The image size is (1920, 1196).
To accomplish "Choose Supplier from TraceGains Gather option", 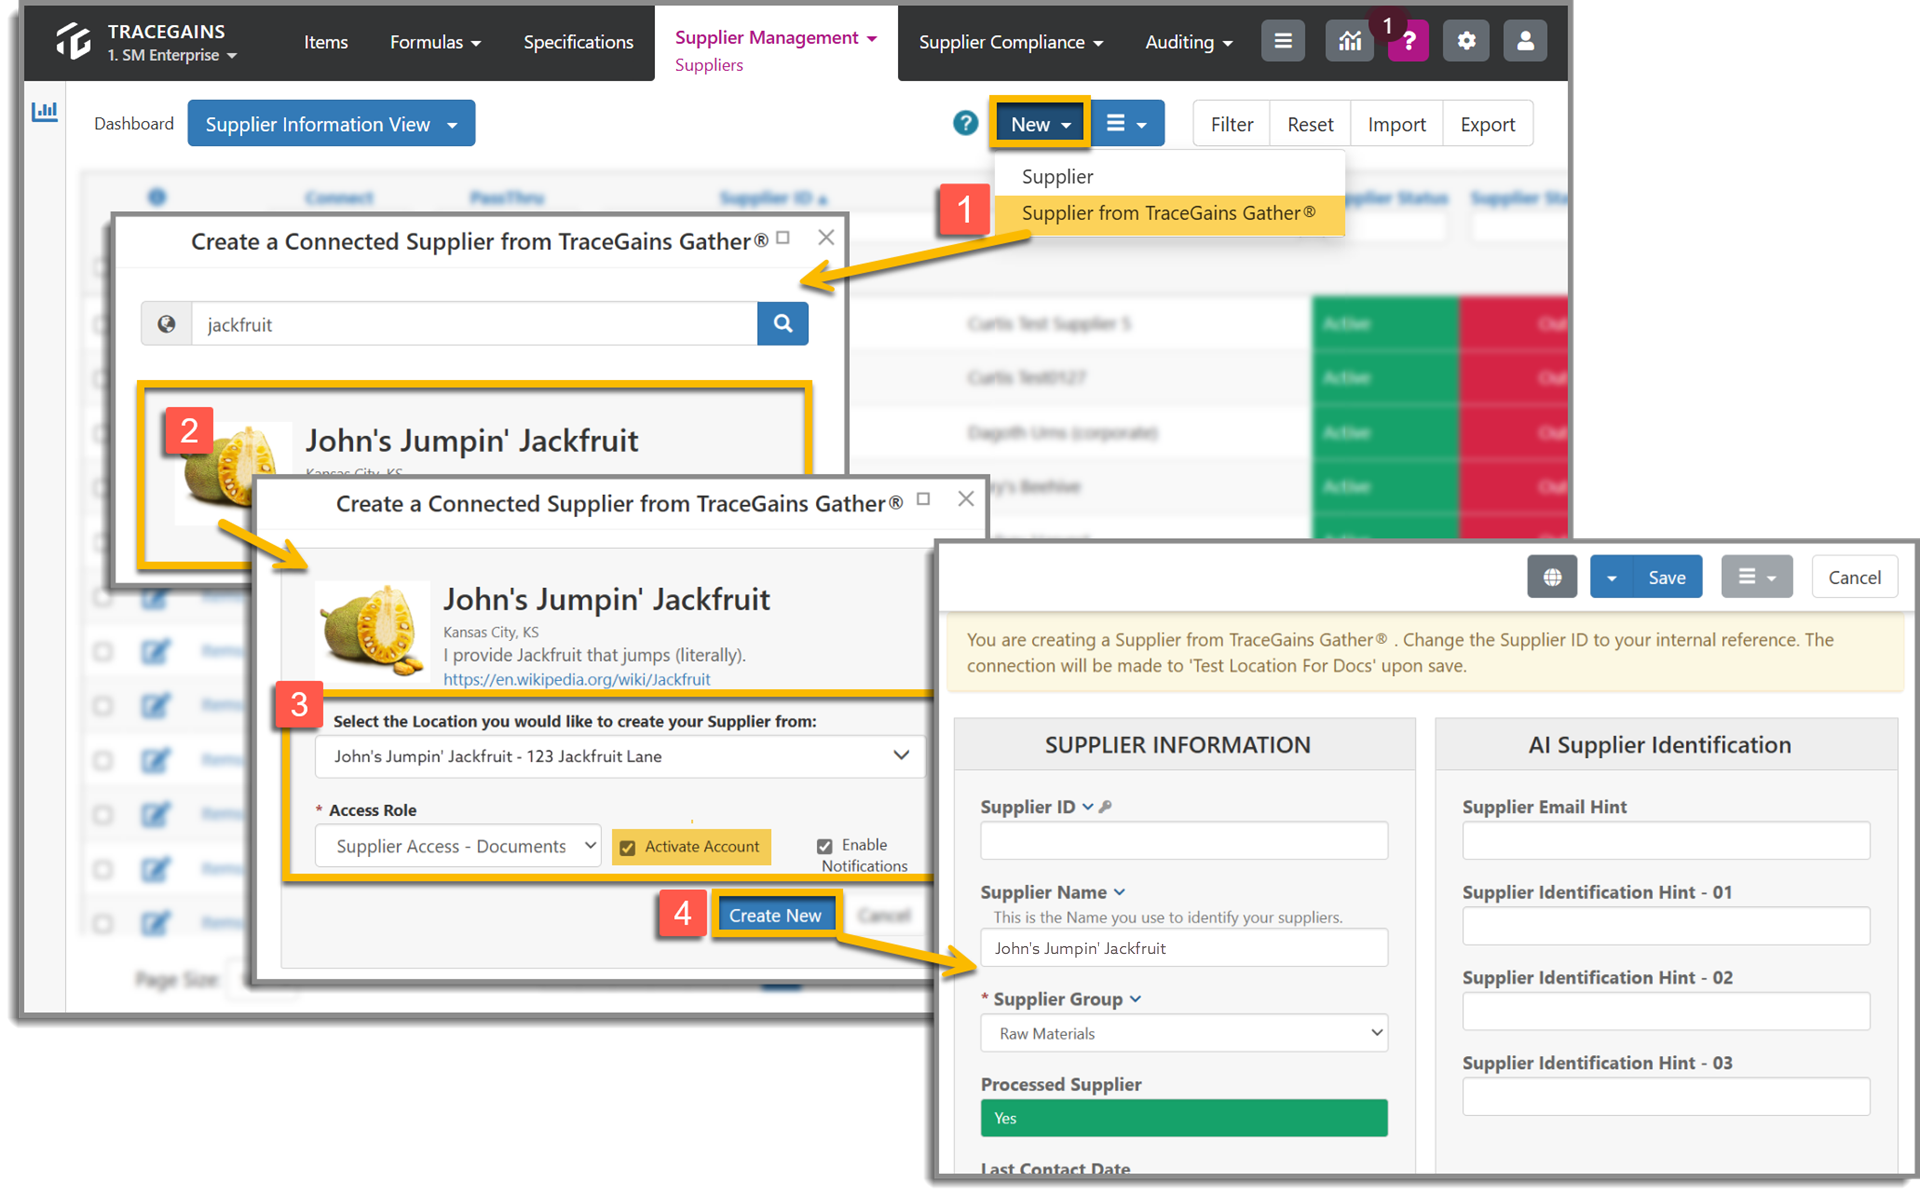I will point(1168,213).
